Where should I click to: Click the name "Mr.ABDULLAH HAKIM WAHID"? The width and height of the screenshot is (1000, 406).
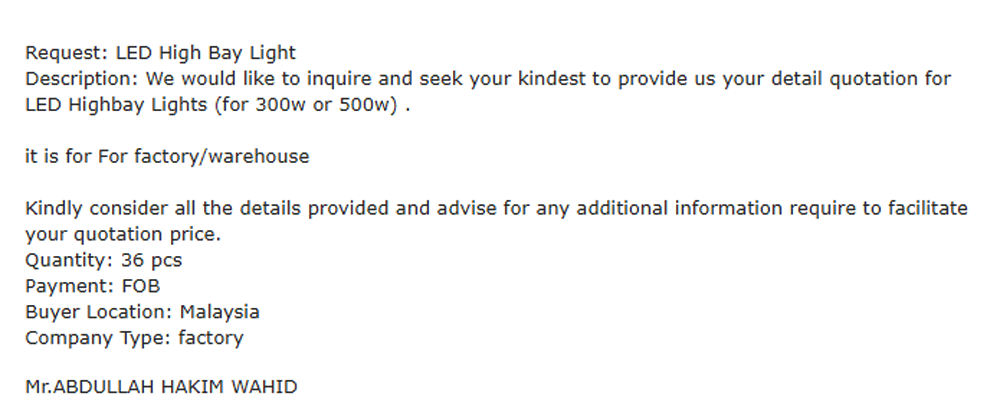coord(161,387)
